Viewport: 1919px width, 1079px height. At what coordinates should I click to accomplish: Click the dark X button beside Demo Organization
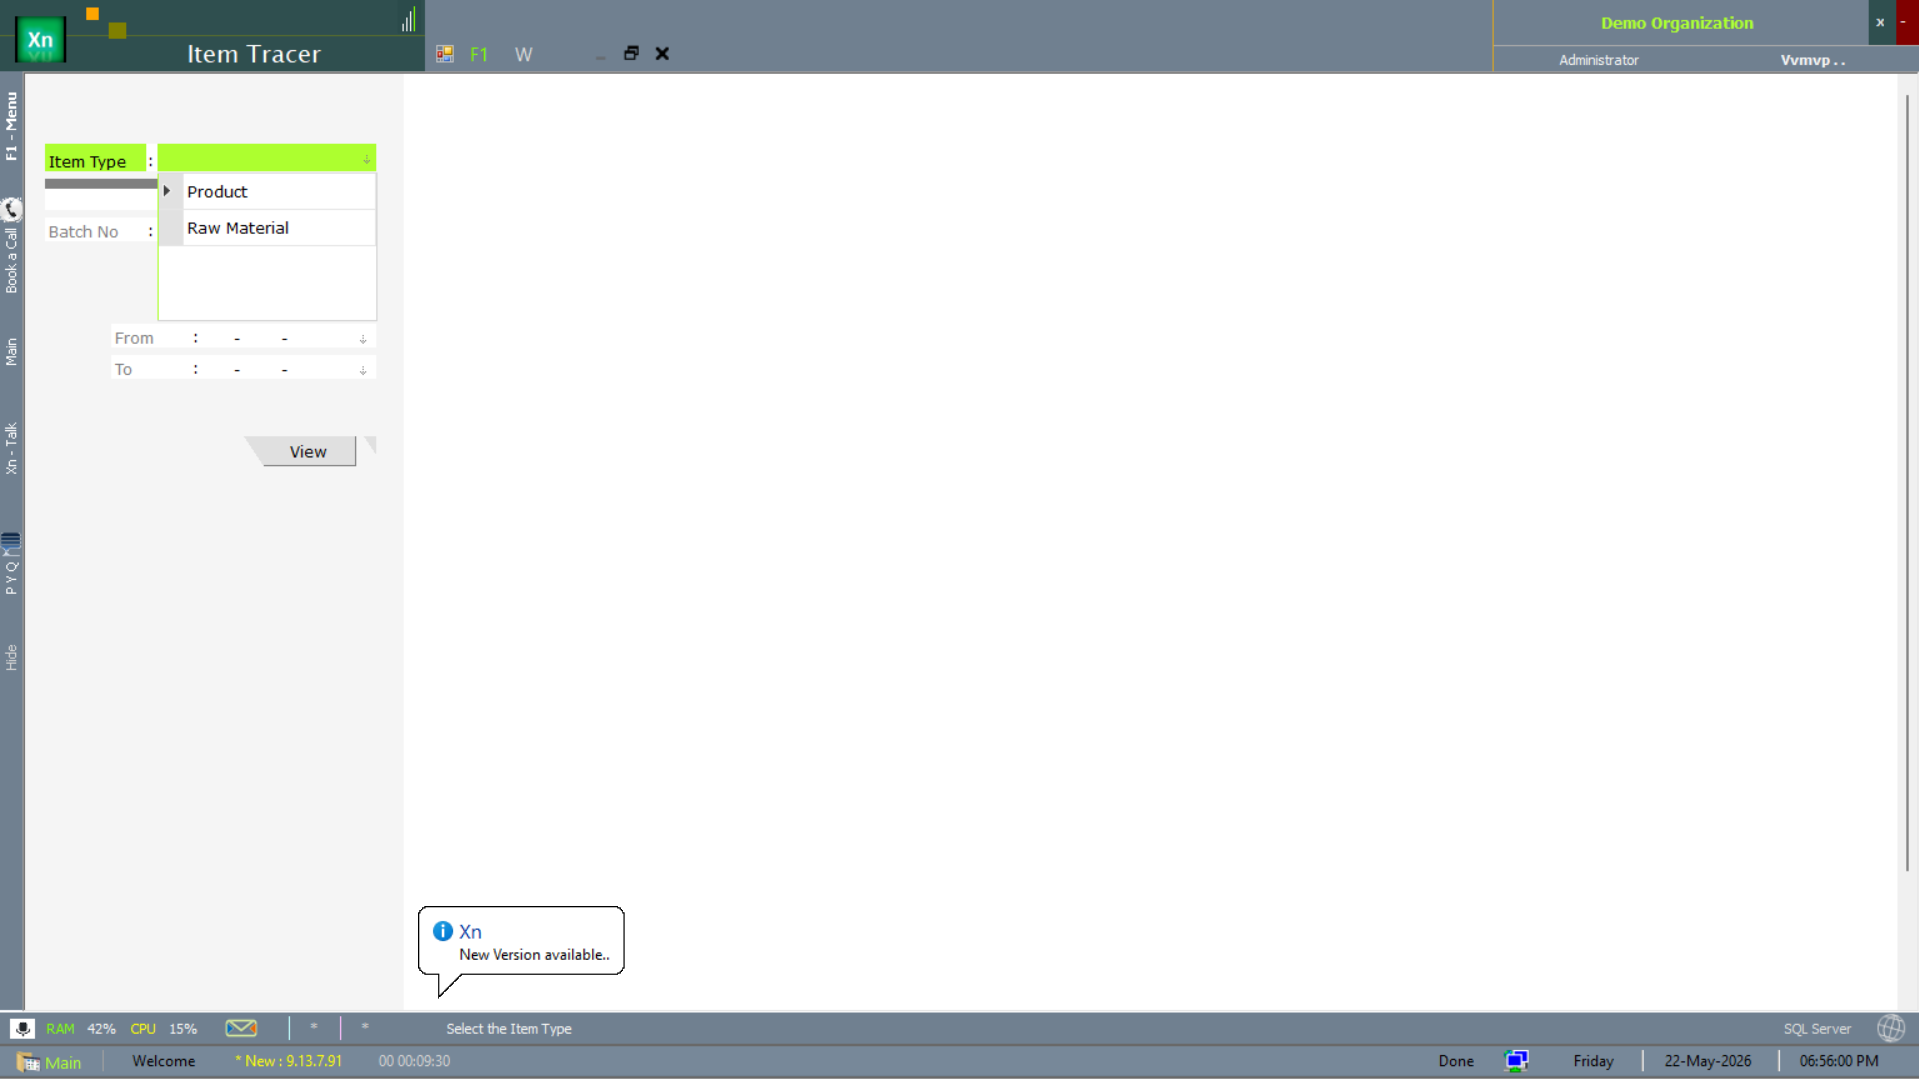pos(1880,22)
